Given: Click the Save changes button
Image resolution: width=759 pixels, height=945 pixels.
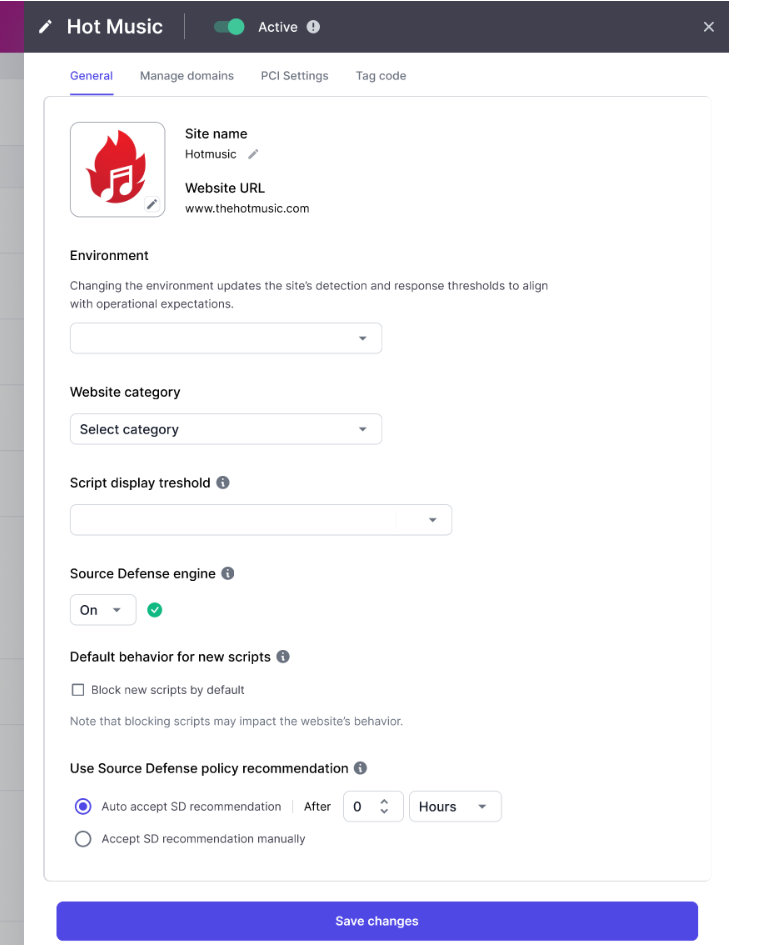Looking at the screenshot, I should tap(377, 921).
